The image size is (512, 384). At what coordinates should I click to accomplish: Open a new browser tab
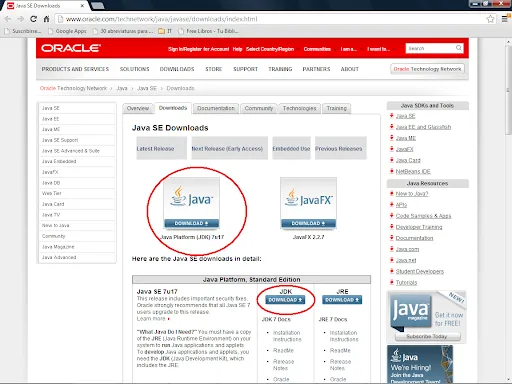pyautogui.click(x=97, y=6)
